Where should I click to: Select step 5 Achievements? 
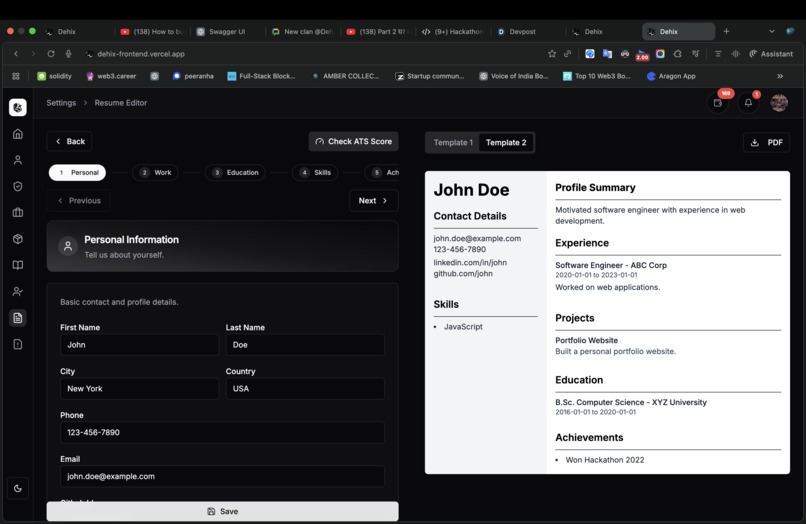coord(382,172)
